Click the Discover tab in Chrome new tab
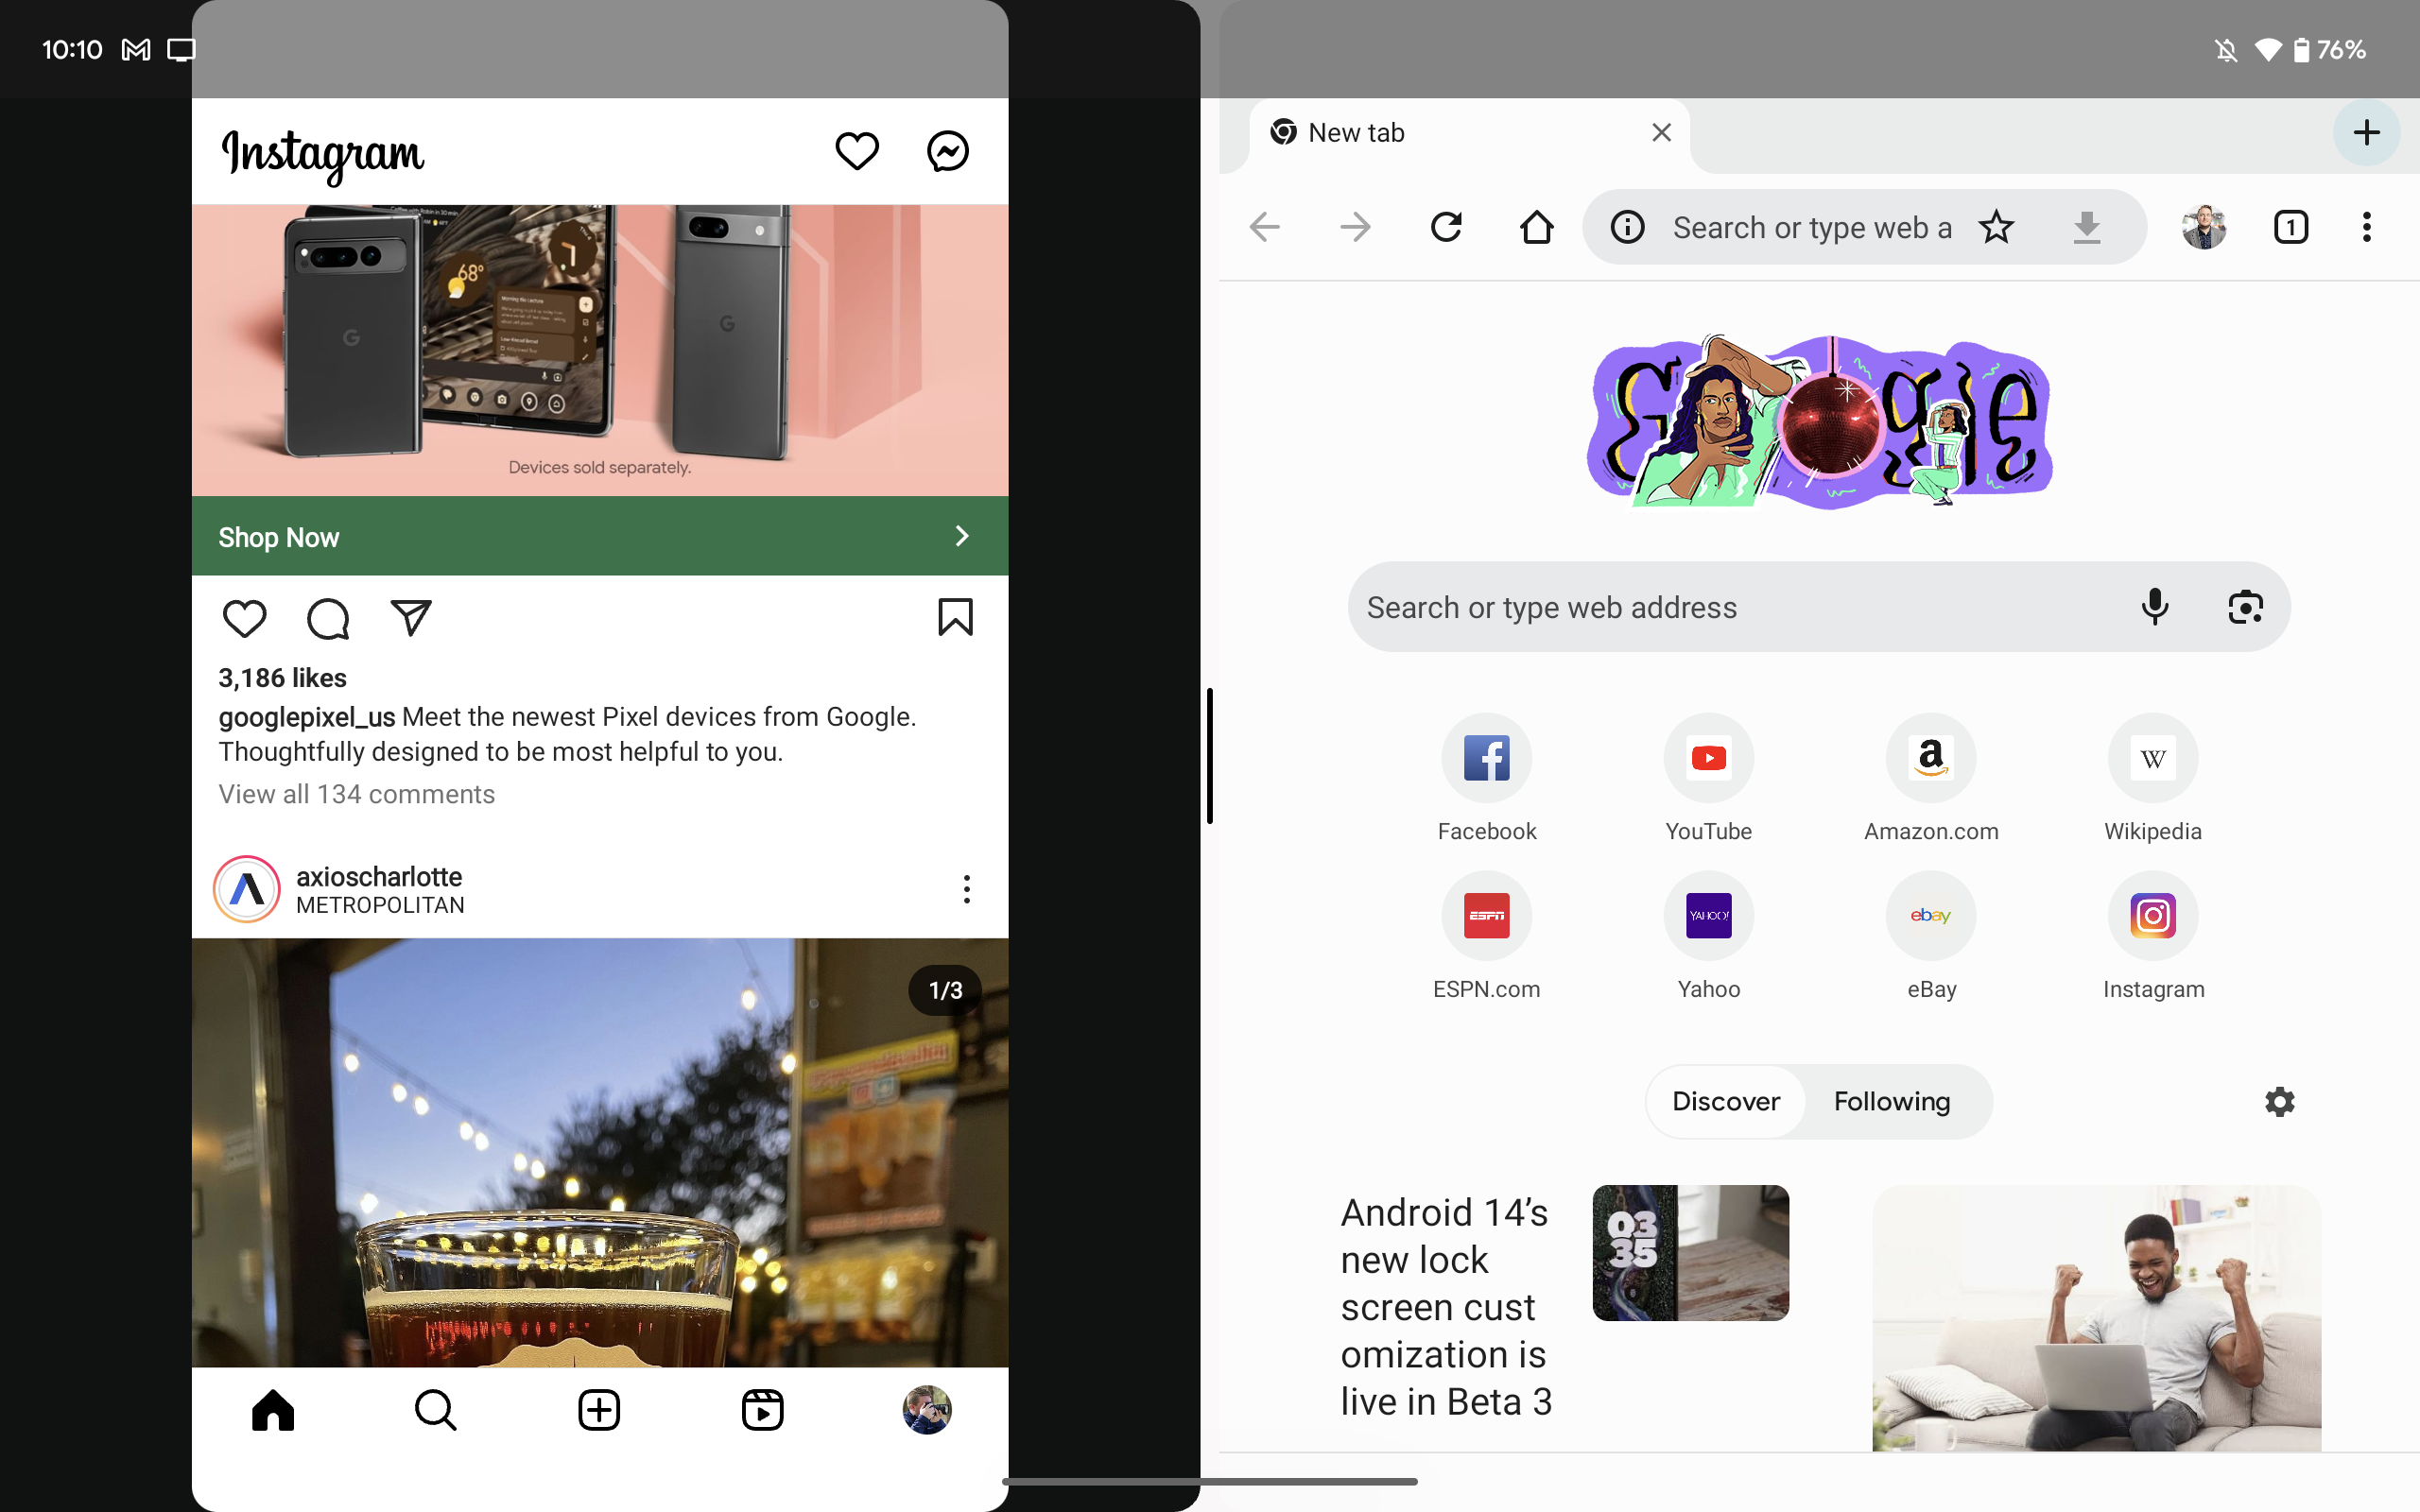2420x1512 pixels. [1725, 1101]
